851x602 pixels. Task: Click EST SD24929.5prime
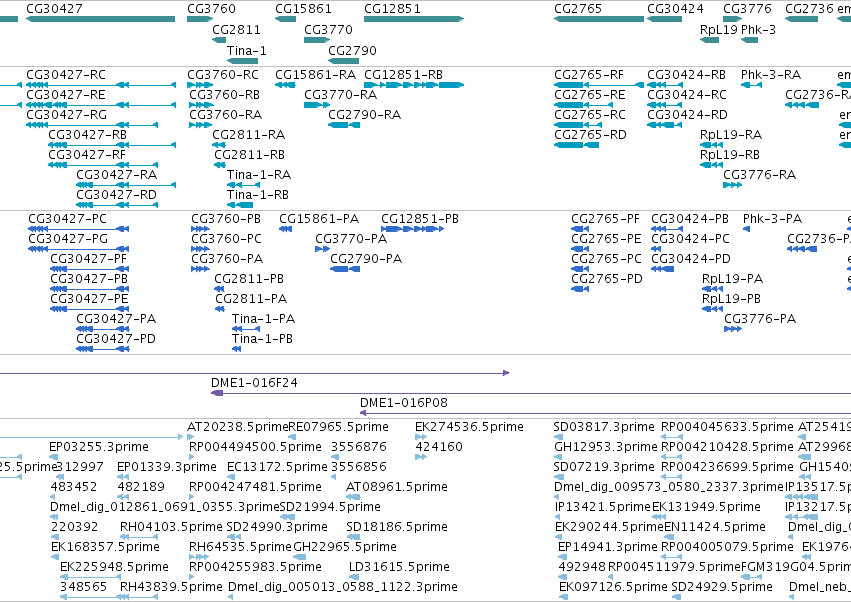coord(722,587)
